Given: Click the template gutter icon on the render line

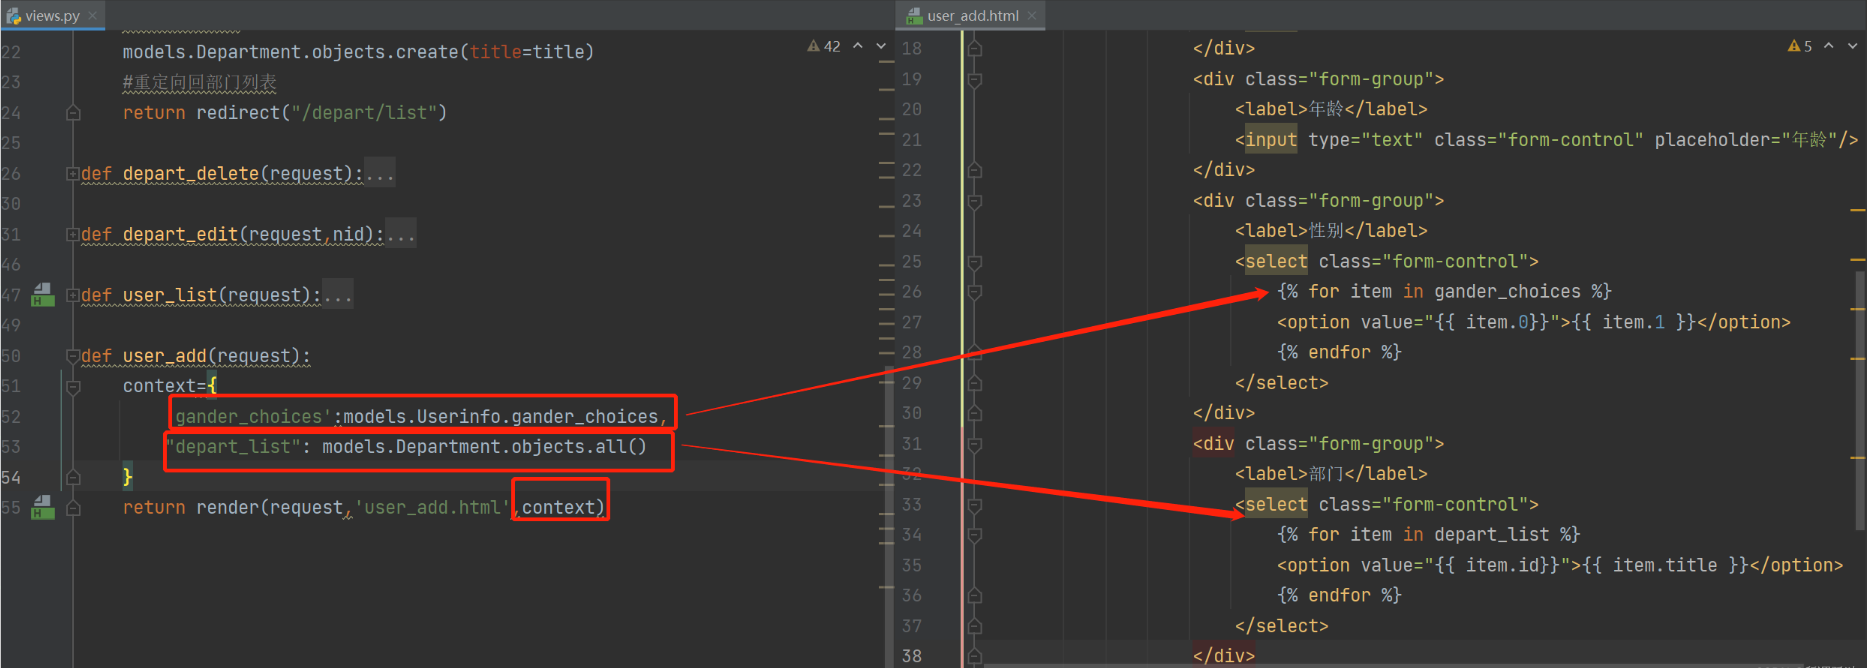Looking at the screenshot, I should pos(43,507).
